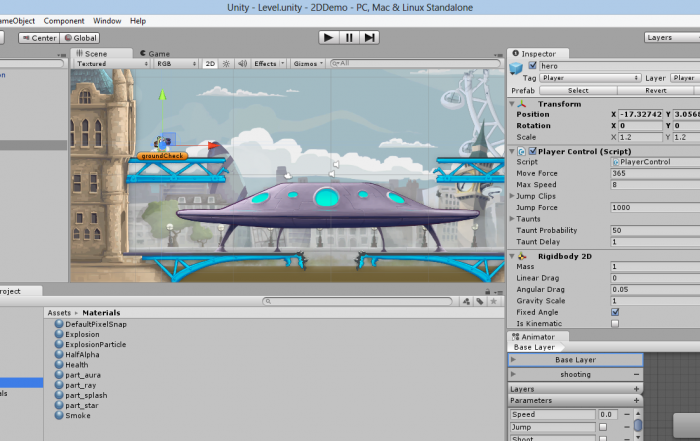This screenshot has height=441, width=700.
Task: Click the prefab Revert button
Action: 656,90
